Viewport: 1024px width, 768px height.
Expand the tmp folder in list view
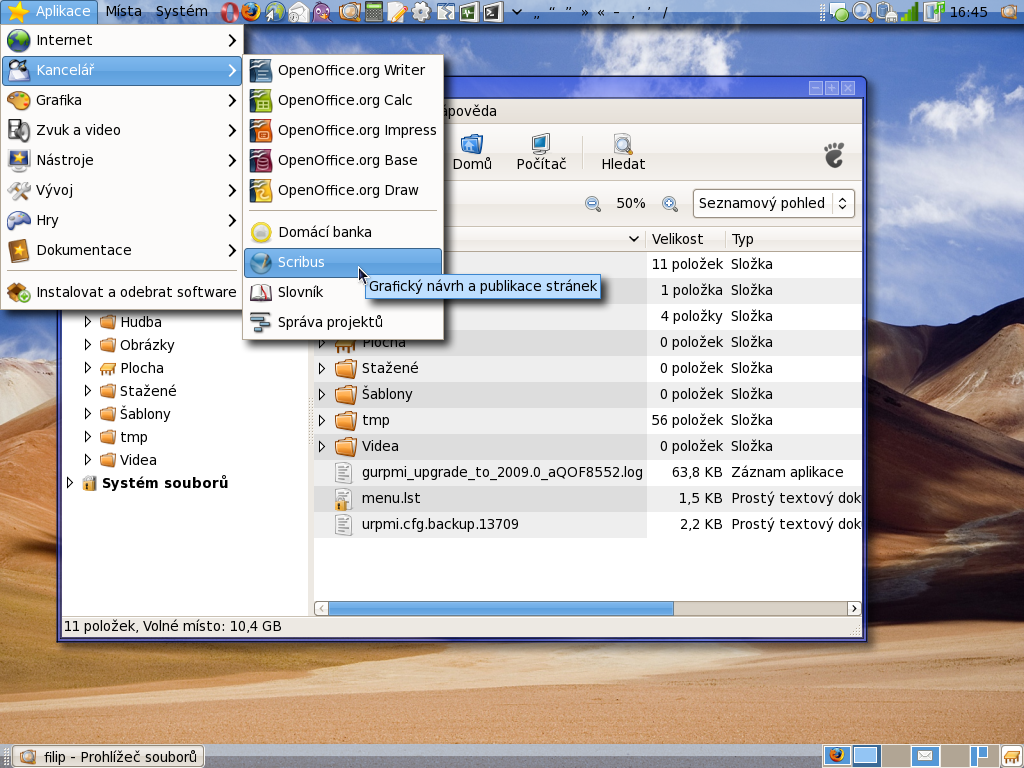click(x=322, y=420)
